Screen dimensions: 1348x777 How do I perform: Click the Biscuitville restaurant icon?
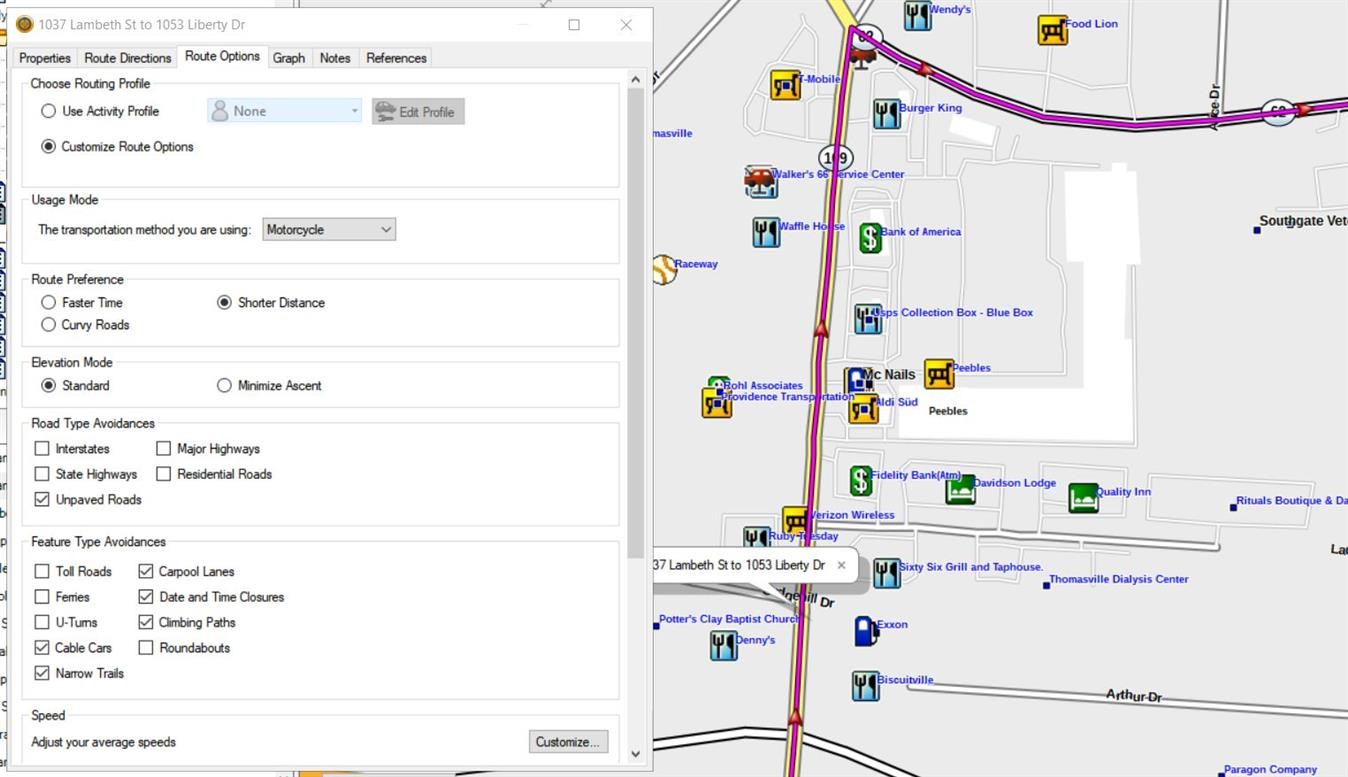865,686
